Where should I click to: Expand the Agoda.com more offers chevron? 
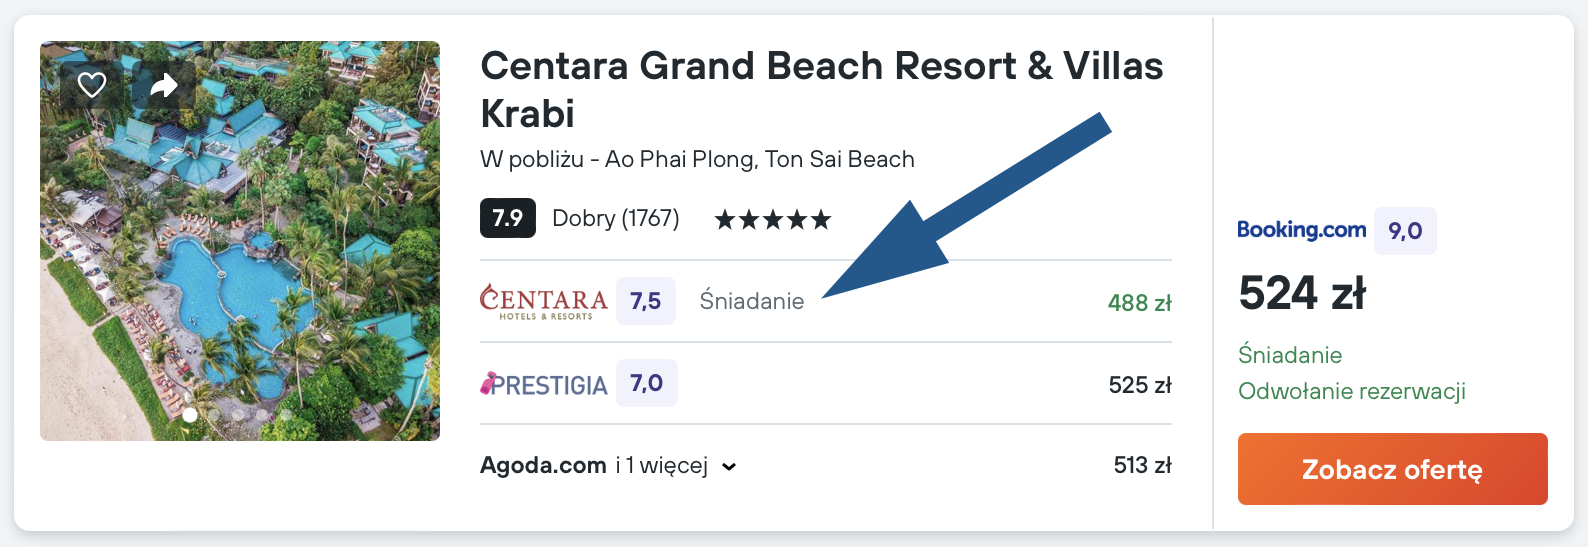[729, 467]
